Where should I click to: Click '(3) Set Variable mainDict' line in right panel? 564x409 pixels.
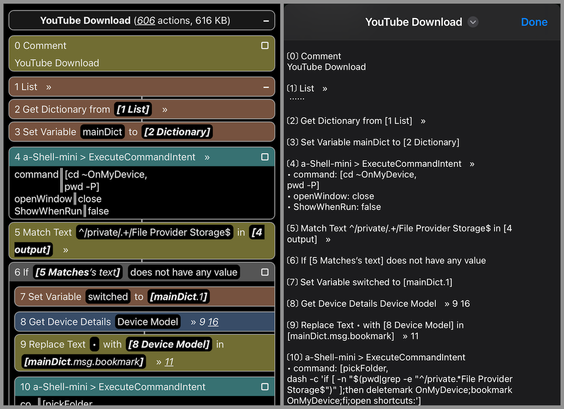coord(373,142)
